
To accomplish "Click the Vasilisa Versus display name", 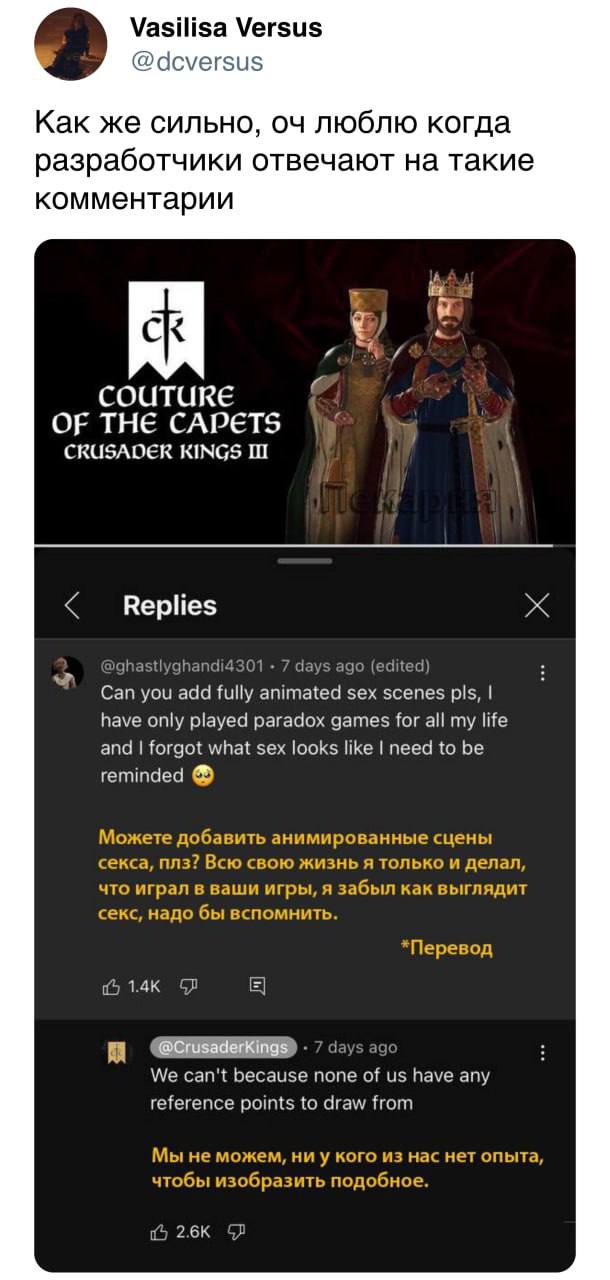I will (x=227, y=28).
